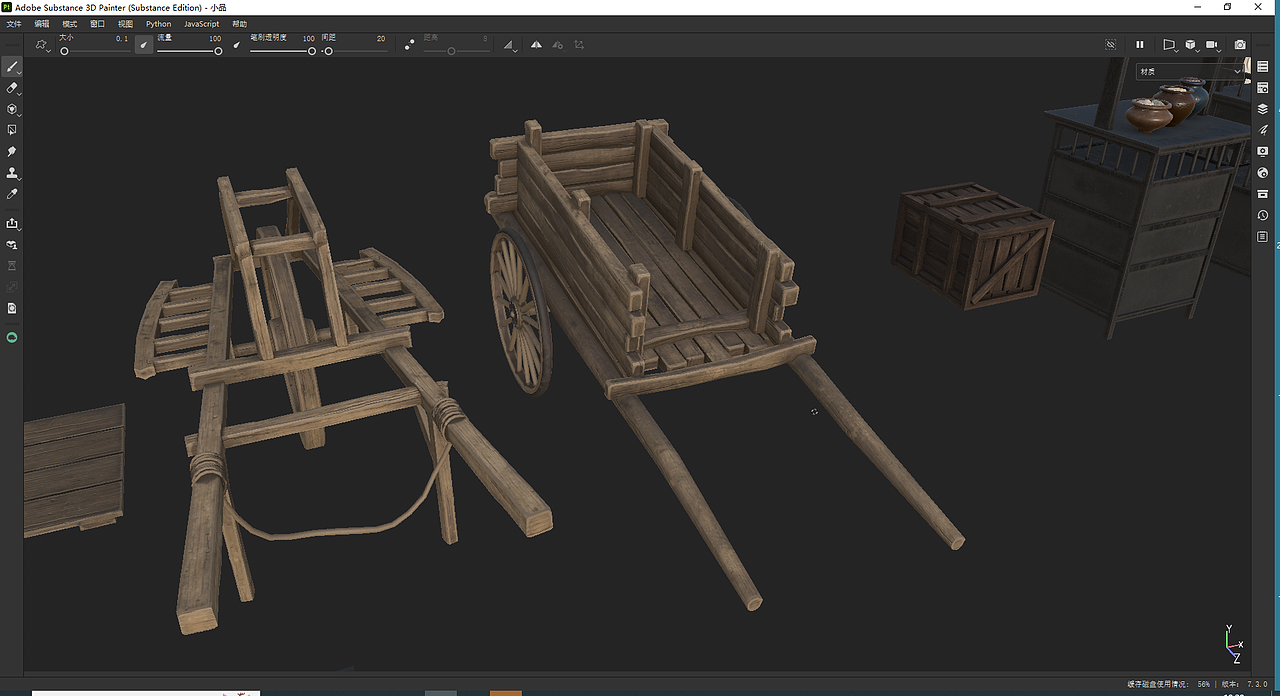Toggle pen pressure for size
Image resolution: width=1280 pixels, height=696 pixels.
144,44
